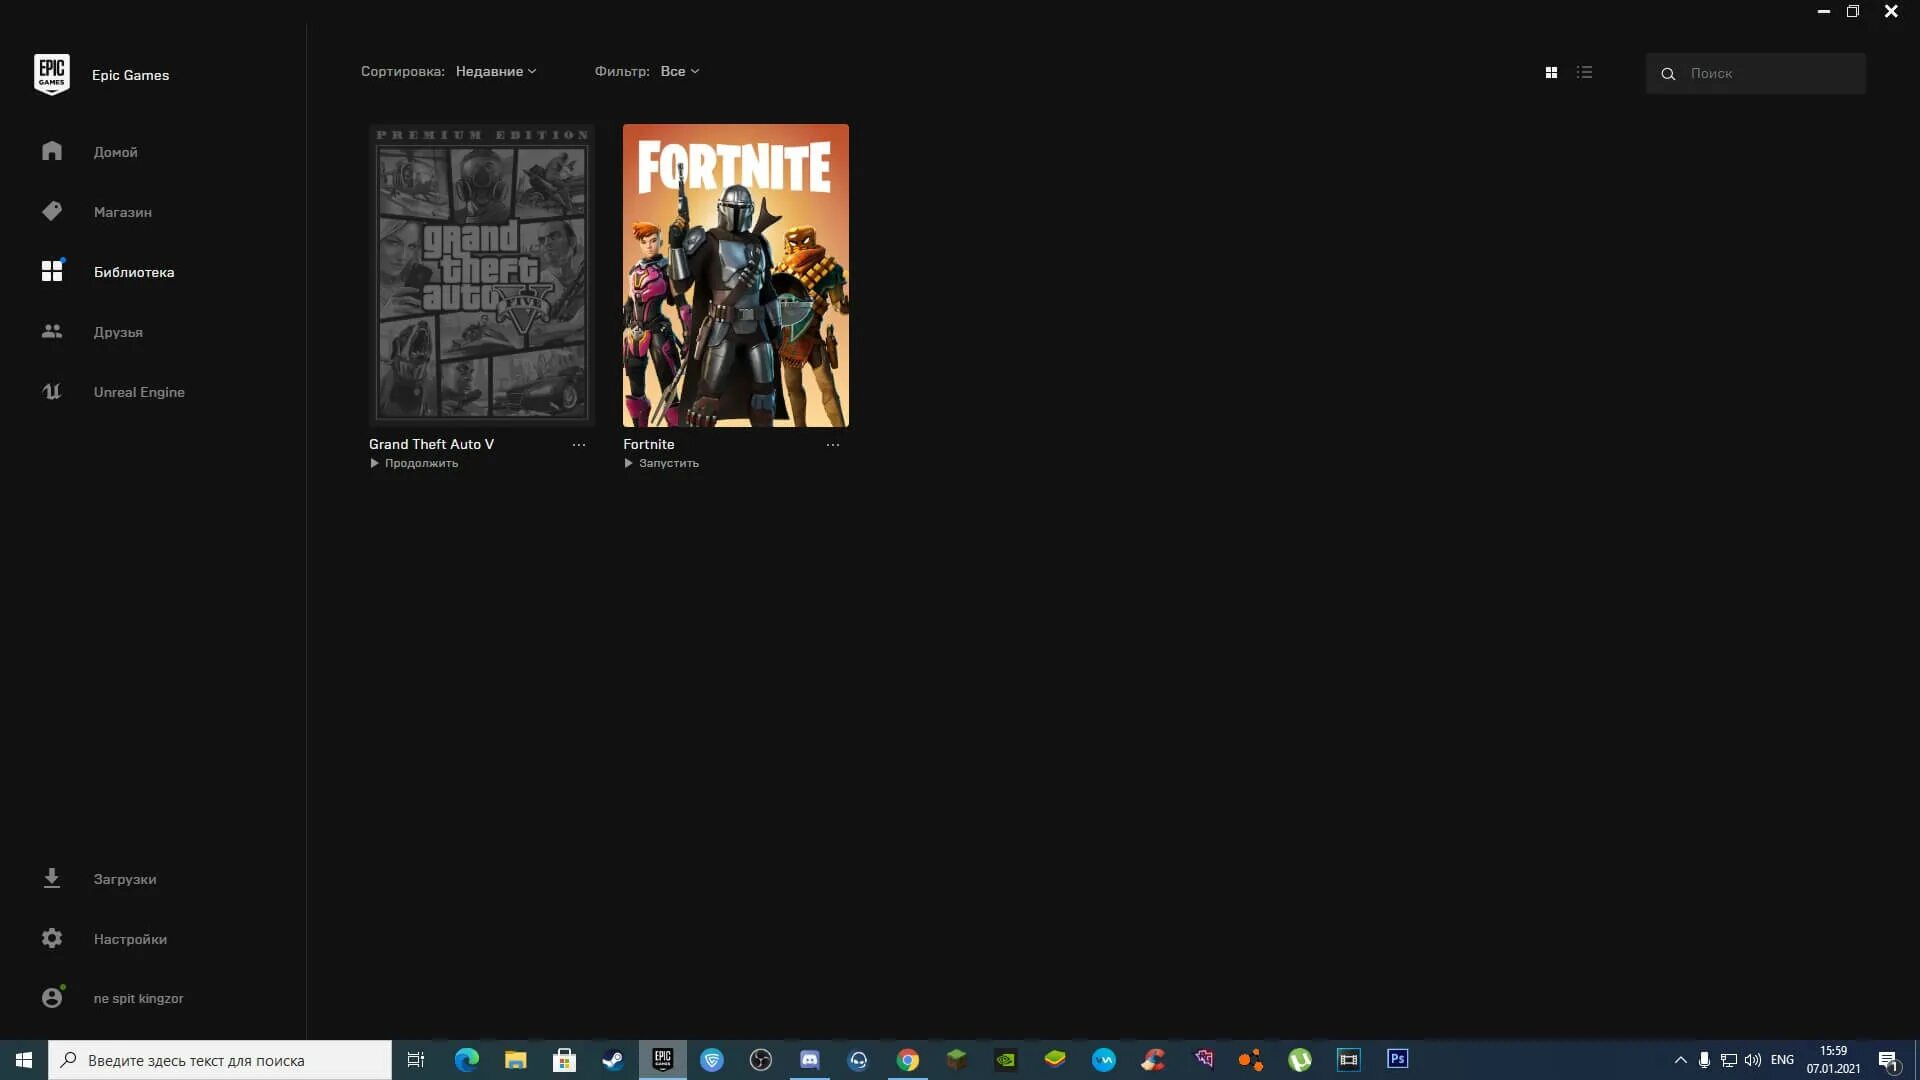1920x1080 pixels.
Task: Click the ne spit kingzor profile icon
Action: pyautogui.click(x=52, y=998)
